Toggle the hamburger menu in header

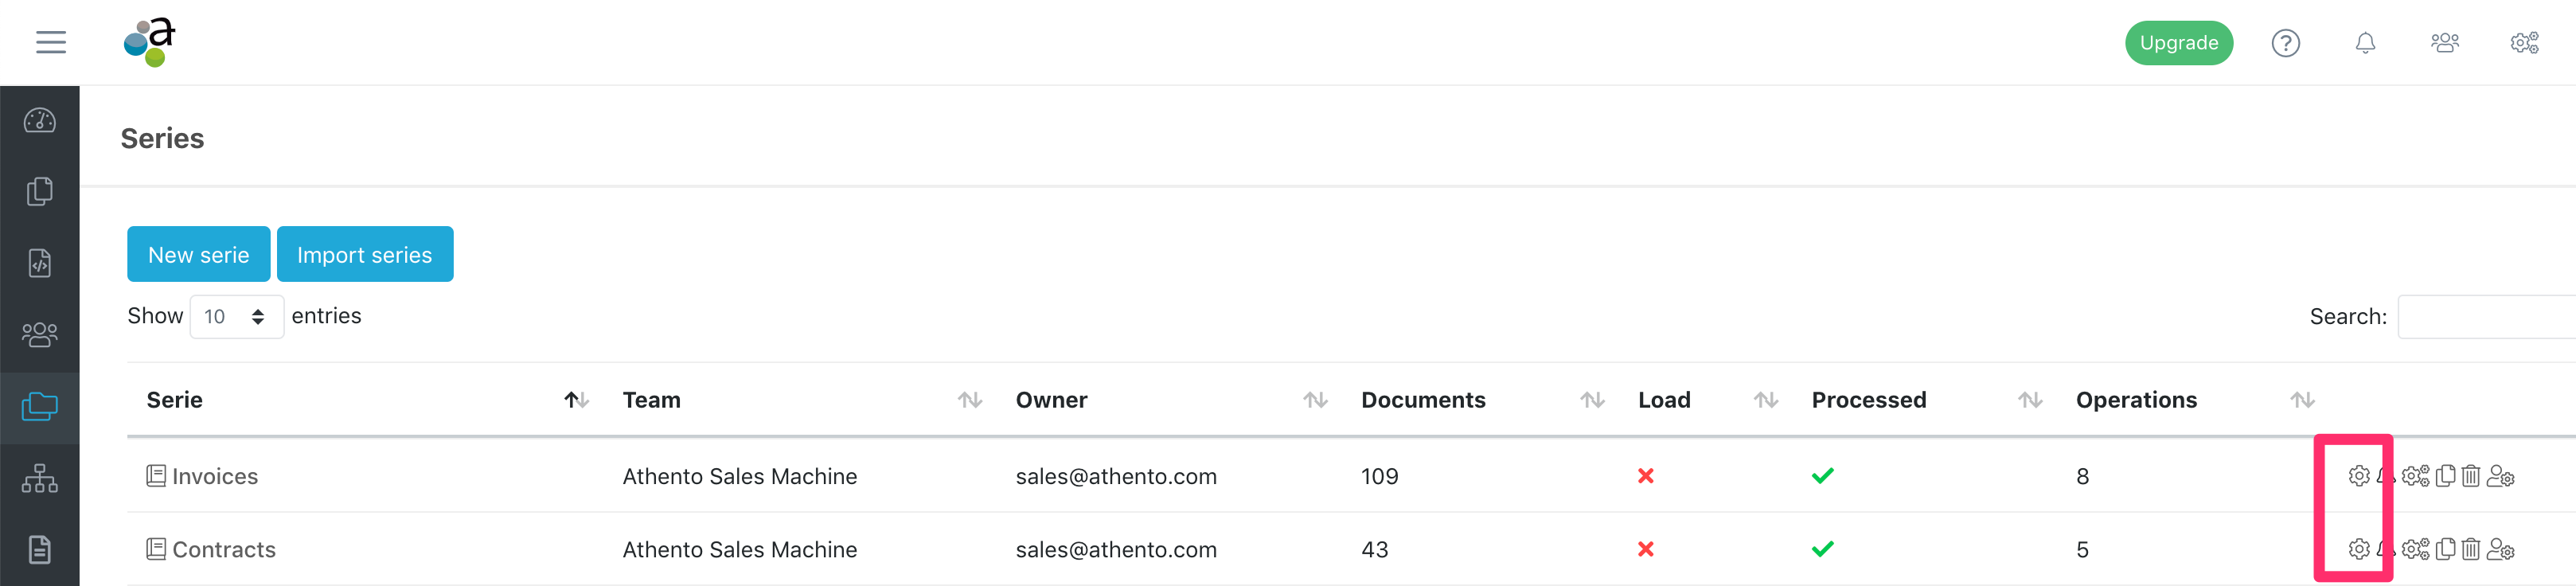[51, 42]
